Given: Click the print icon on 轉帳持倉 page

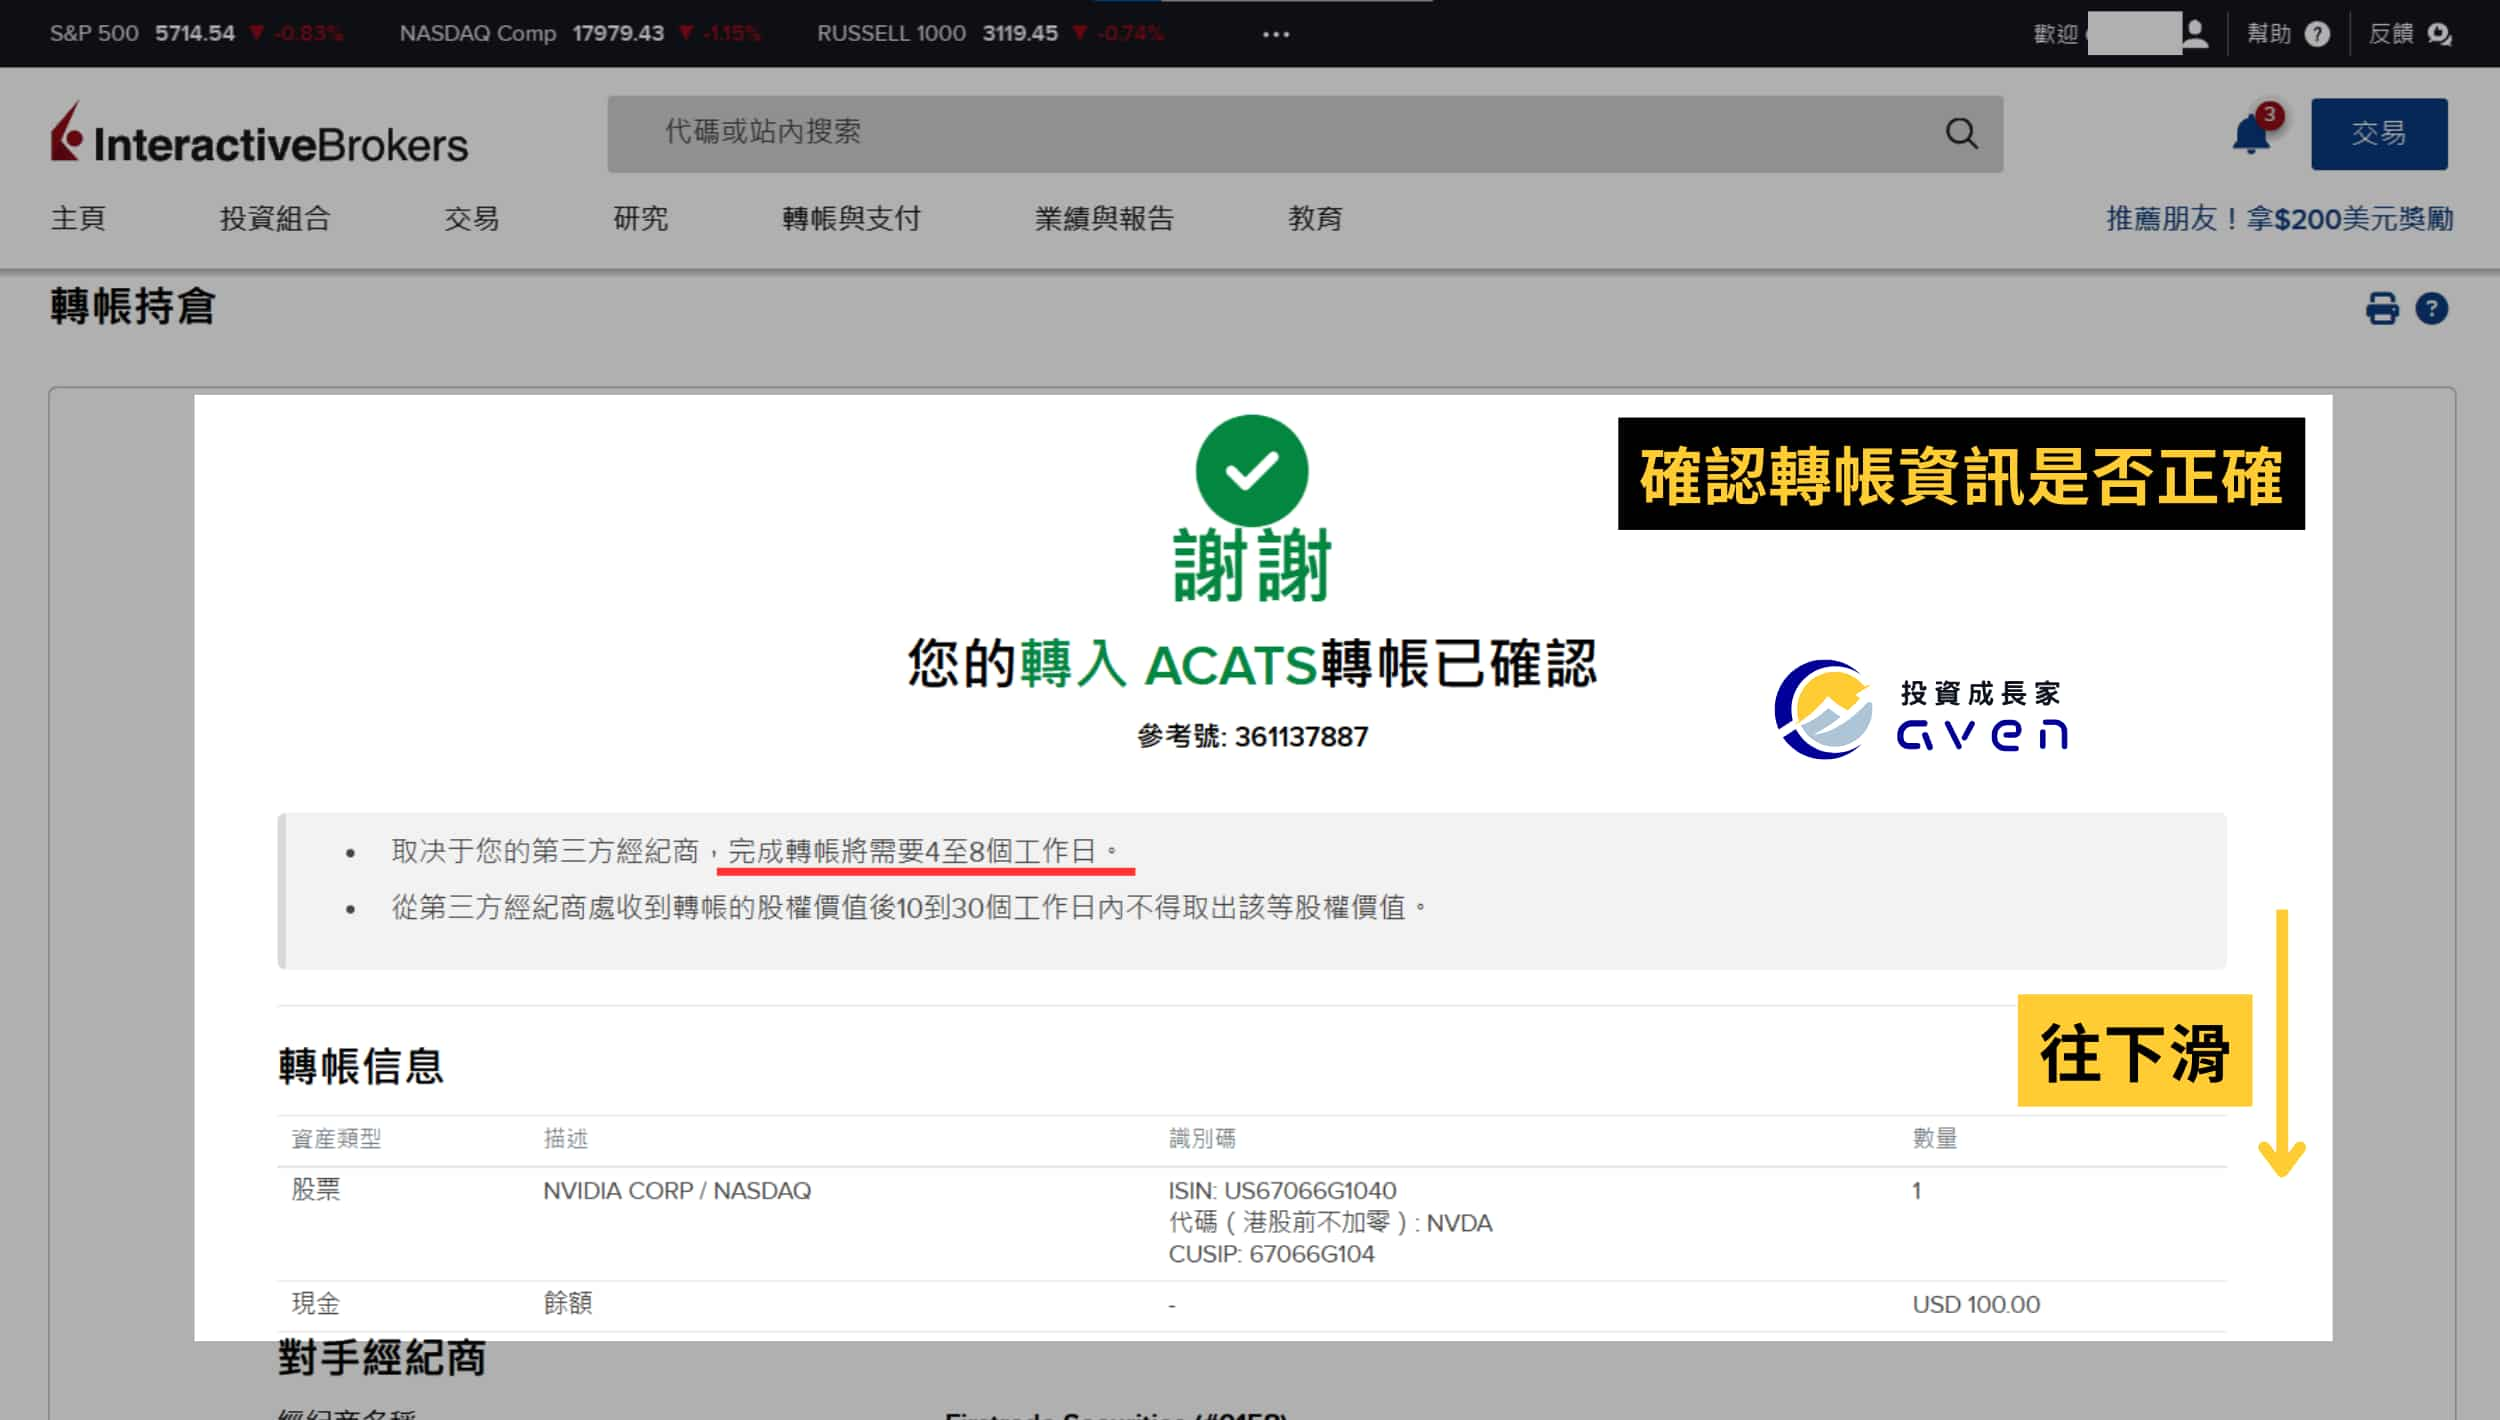Looking at the screenshot, I should click(2382, 308).
